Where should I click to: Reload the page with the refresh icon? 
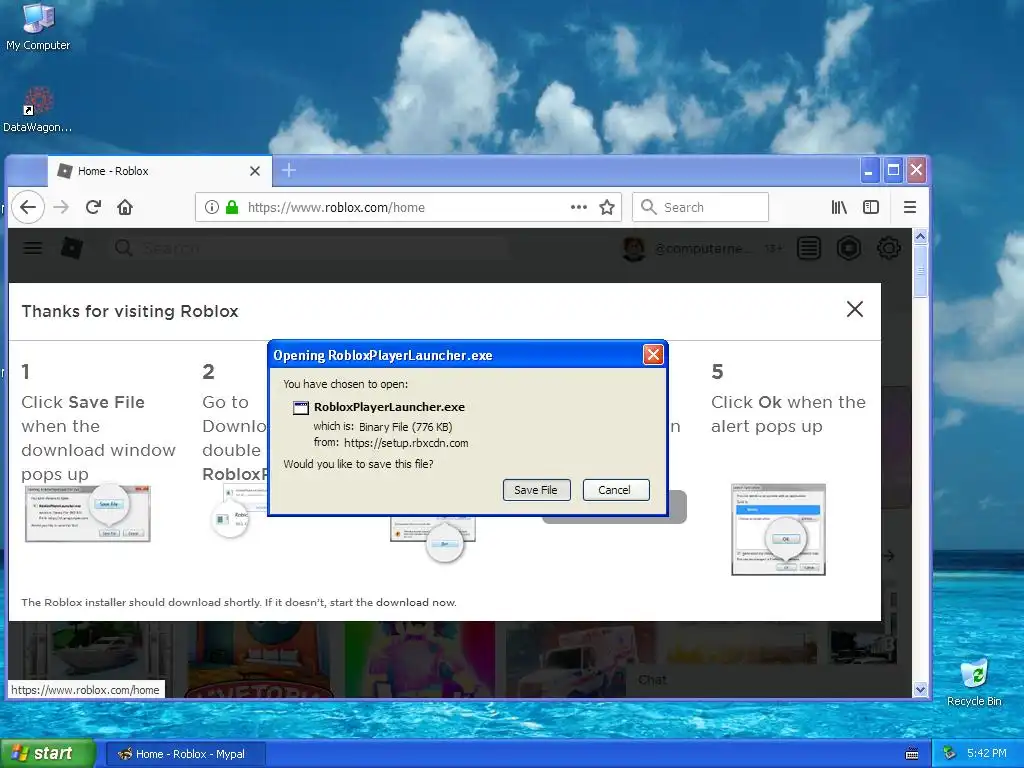[93, 207]
